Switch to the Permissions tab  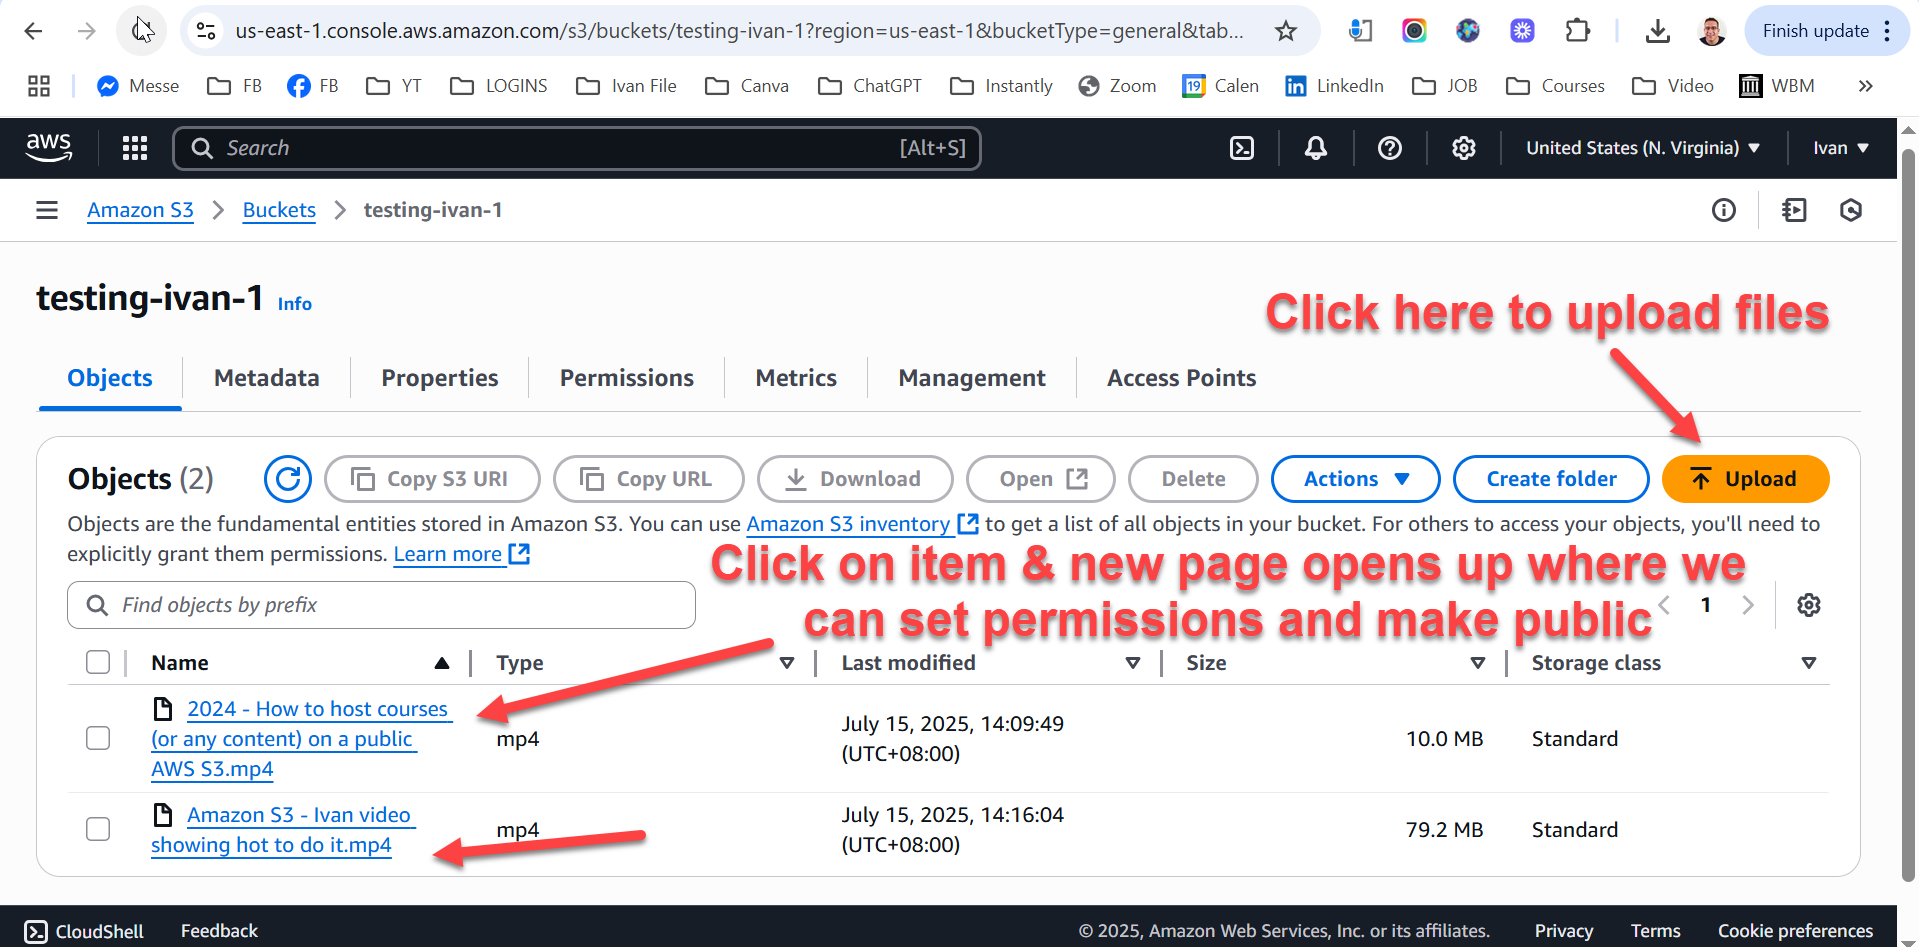pos(626,378)
